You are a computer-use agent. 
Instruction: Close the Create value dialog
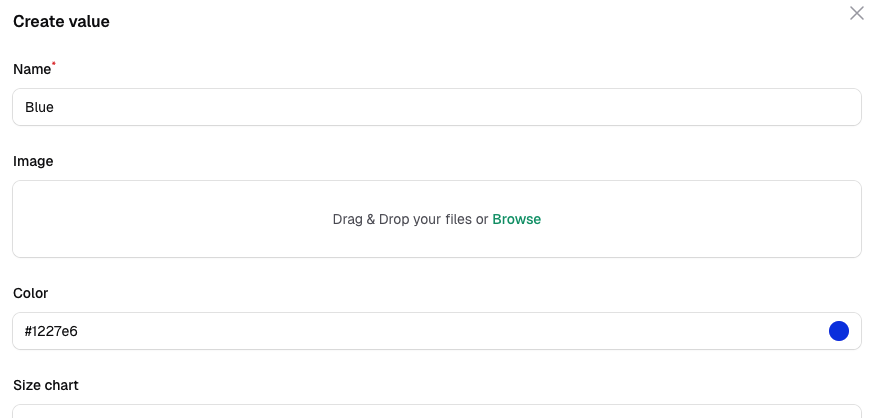tap(856, 13)
